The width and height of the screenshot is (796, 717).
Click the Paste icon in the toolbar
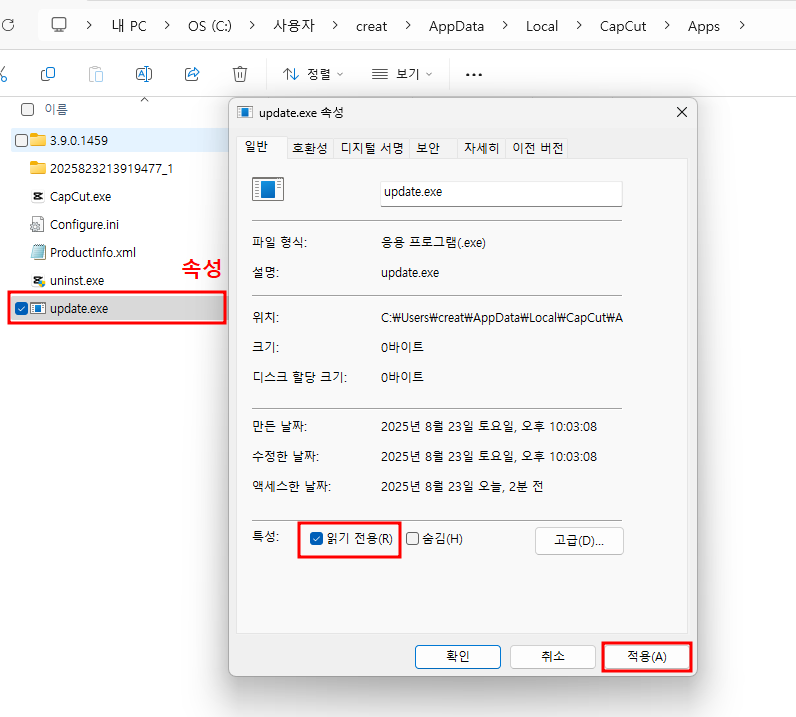95,74
